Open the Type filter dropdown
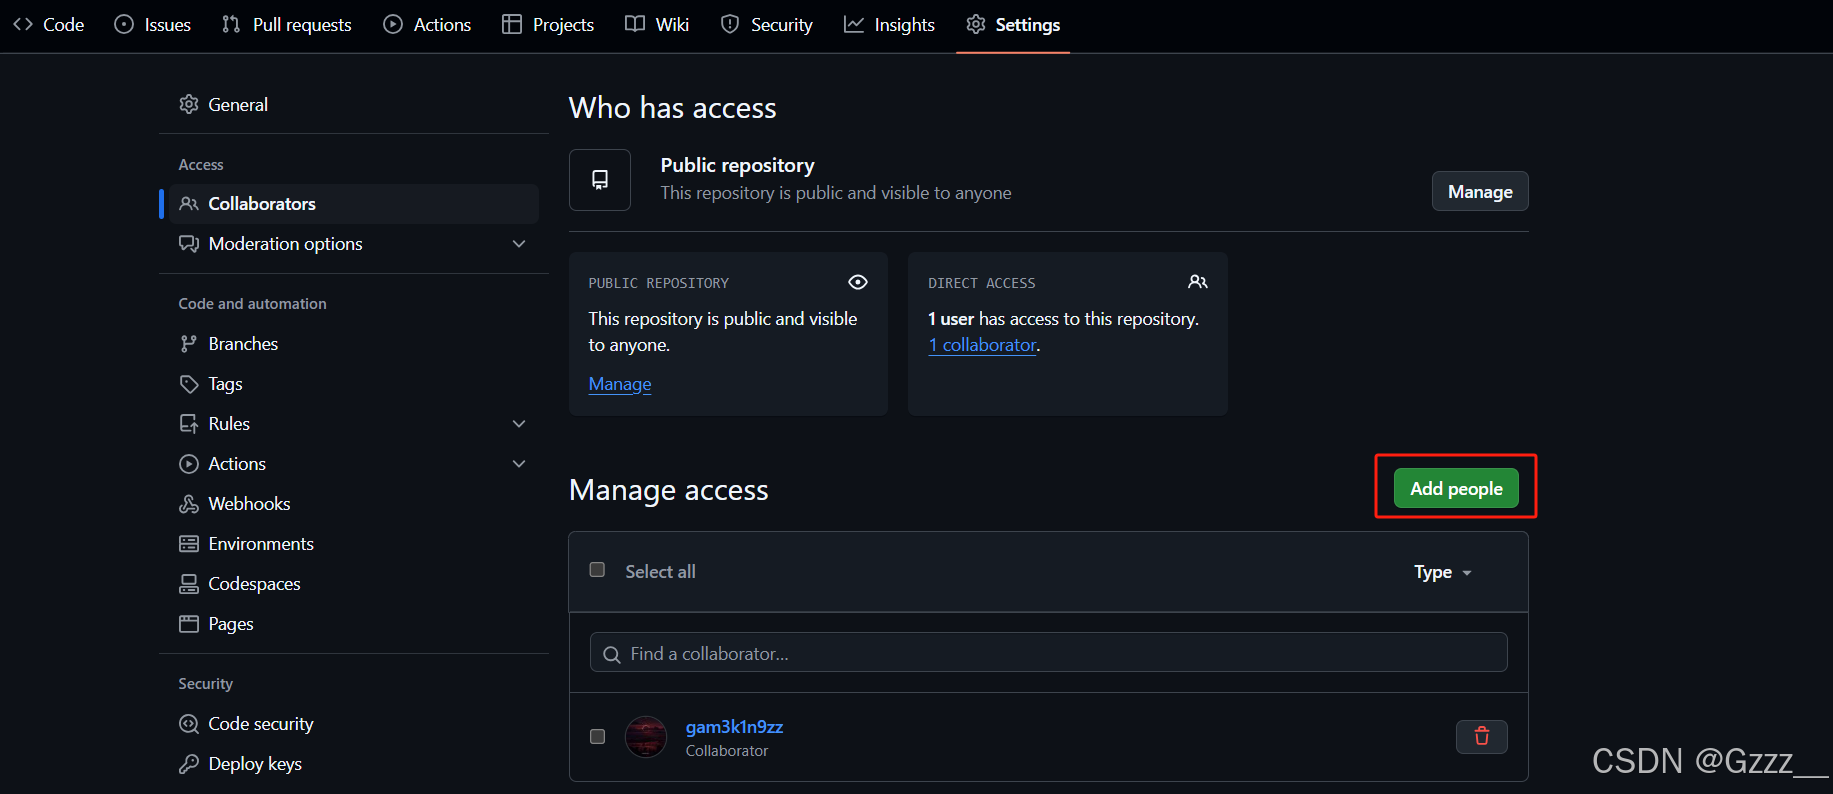Image resolution: width=1833 pixels, height=794 pixels. (x=1442, y=572)
